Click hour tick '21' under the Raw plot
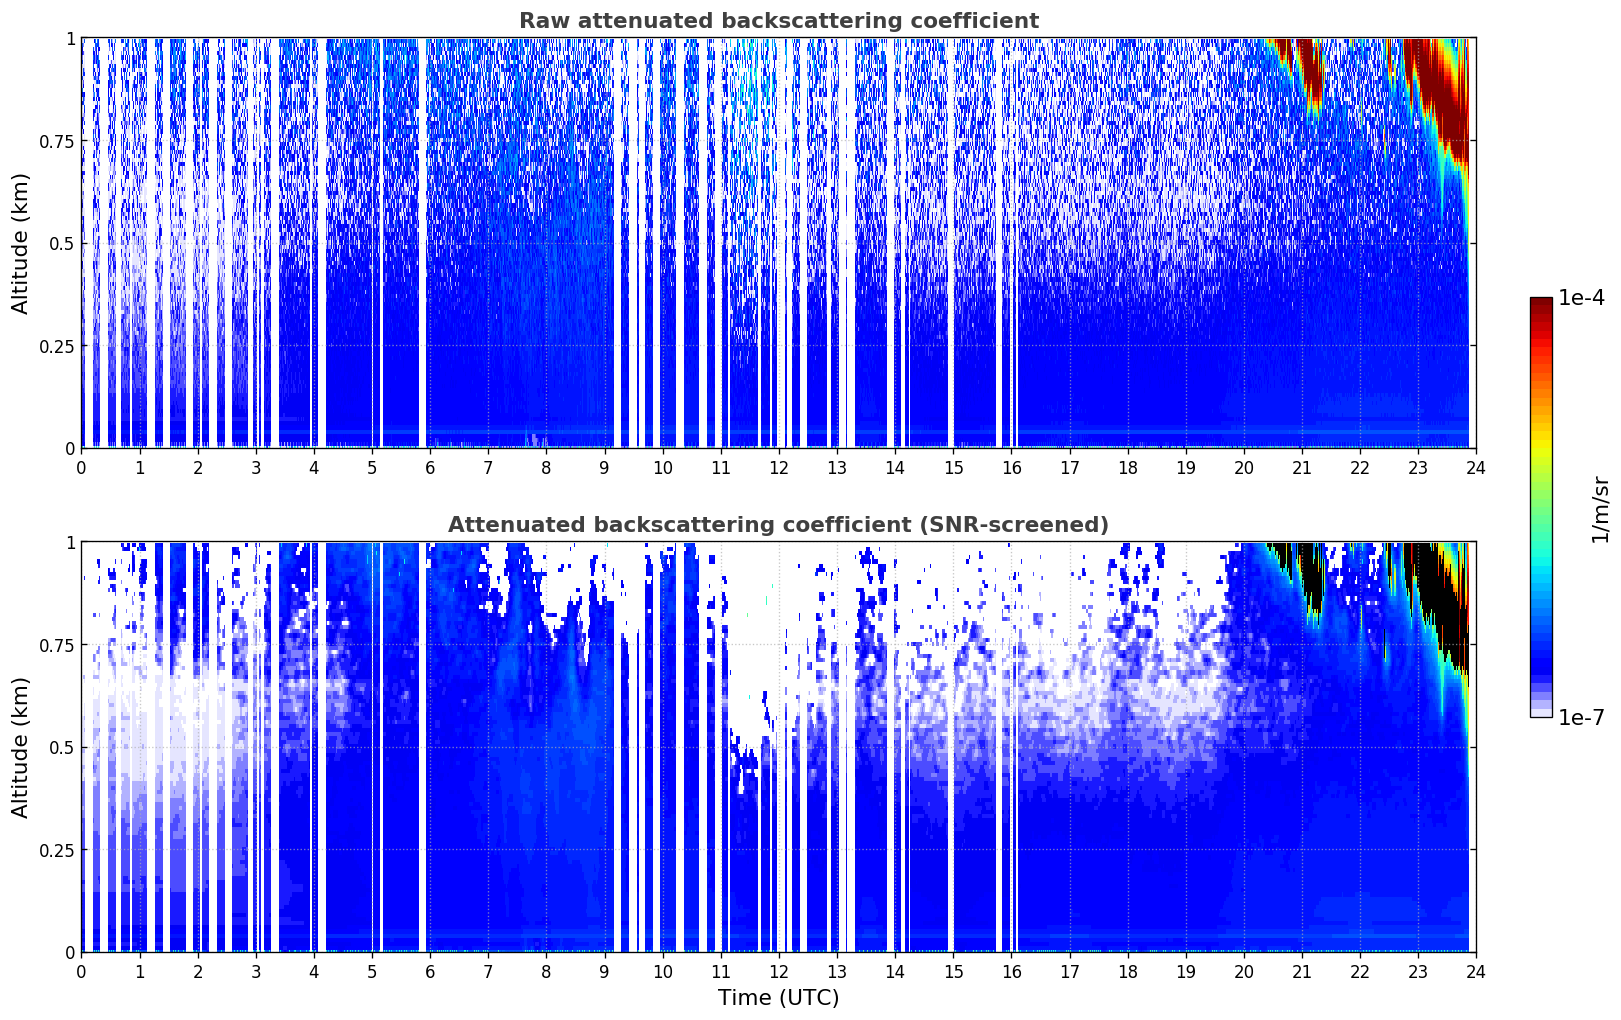 point(1301,467)
